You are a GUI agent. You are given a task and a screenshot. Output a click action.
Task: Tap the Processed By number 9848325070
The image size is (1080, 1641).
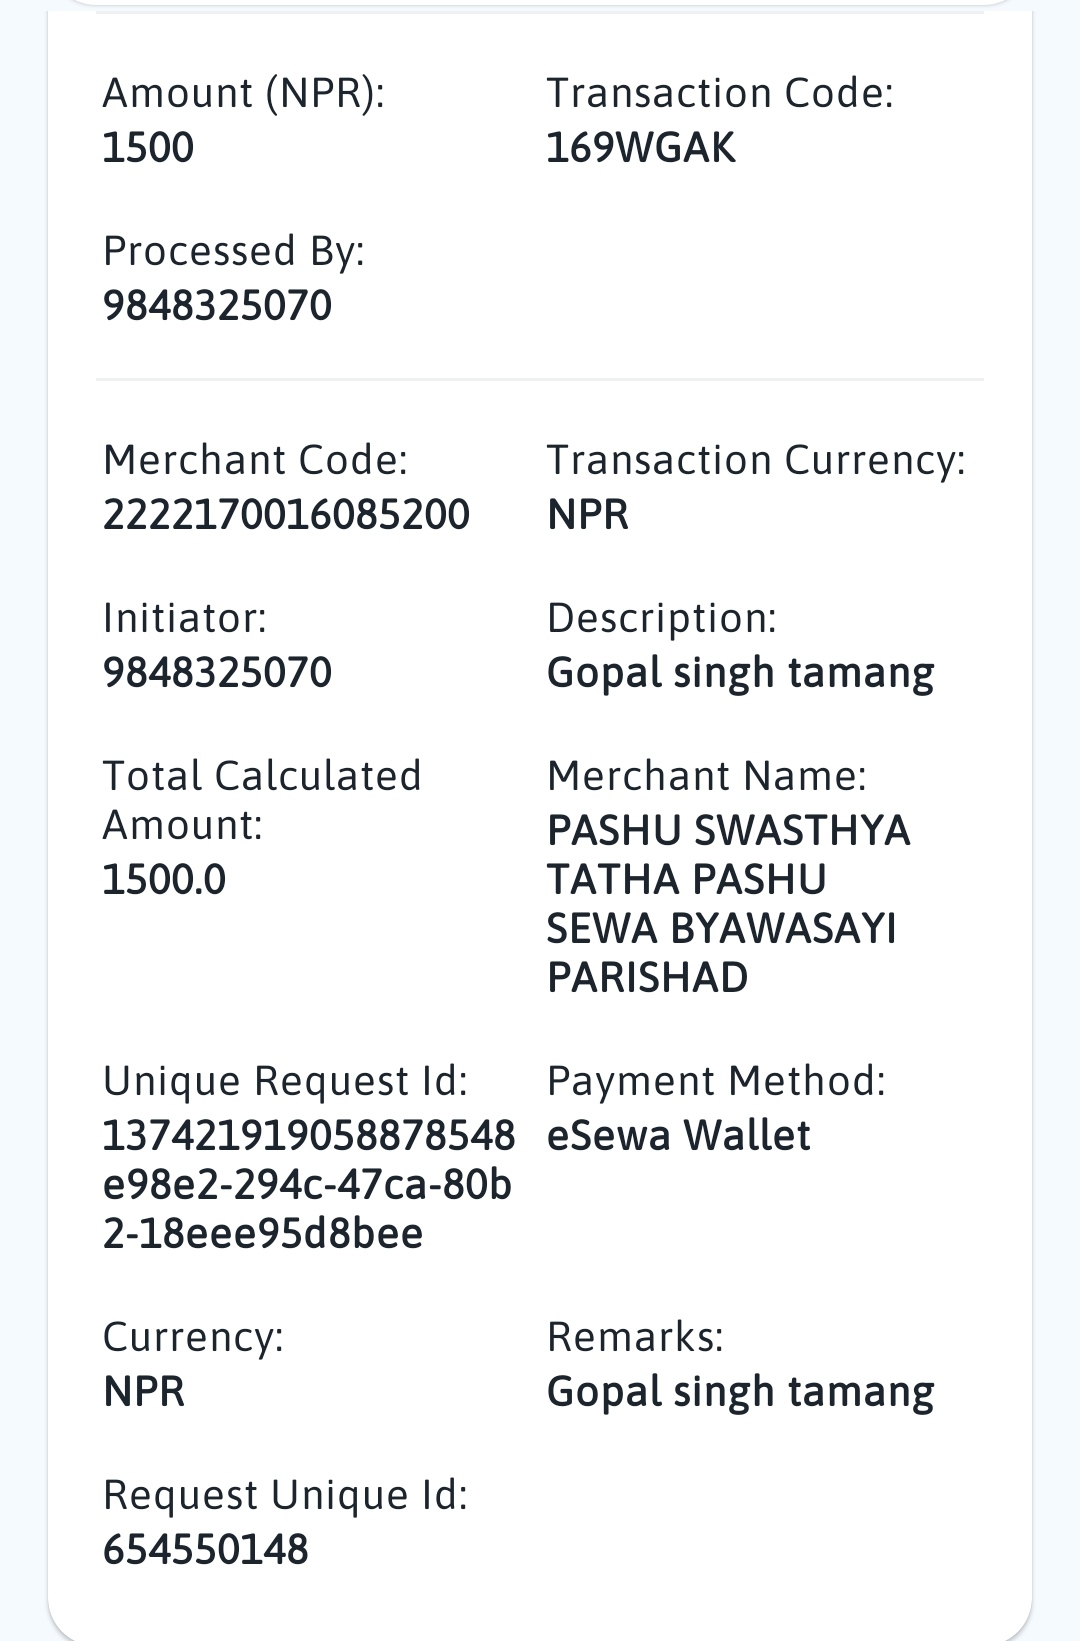click(x=217, y=306)
